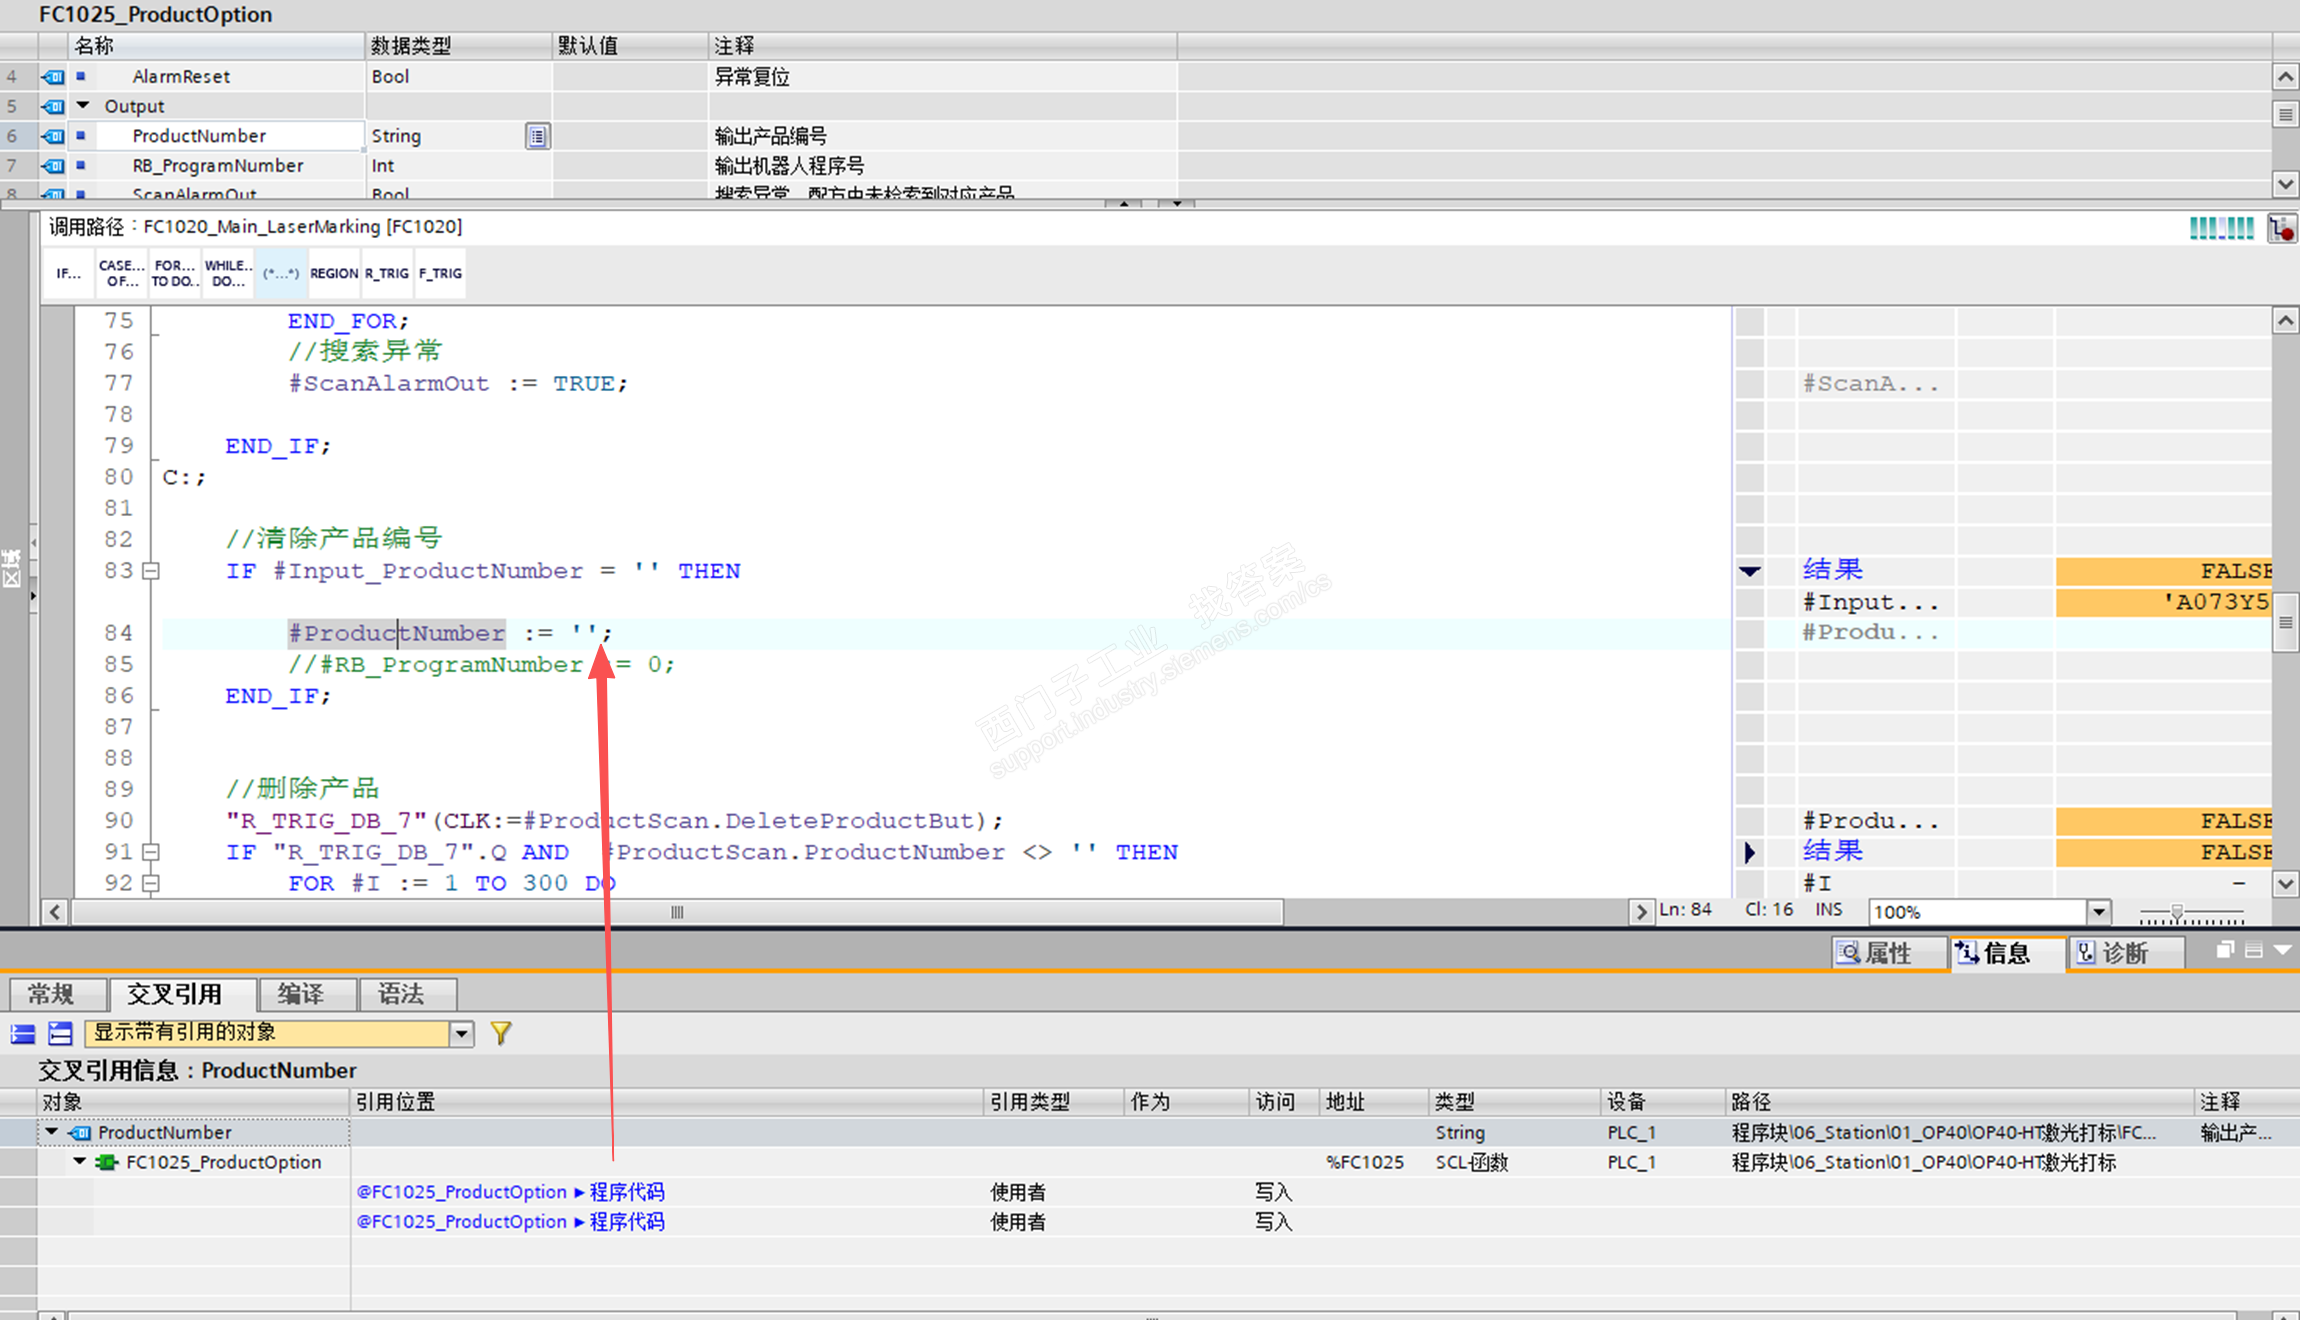Open first FC1025_ProductOption 程序代码 reference link
Viewport: 2300px width, 1320px height.
[510, 1192]
